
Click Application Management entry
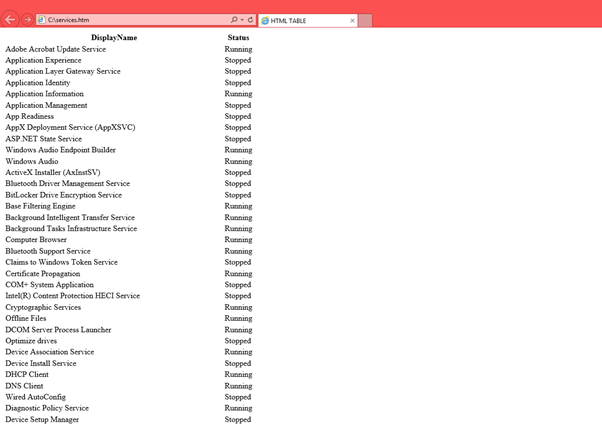[x=46, y=105]
